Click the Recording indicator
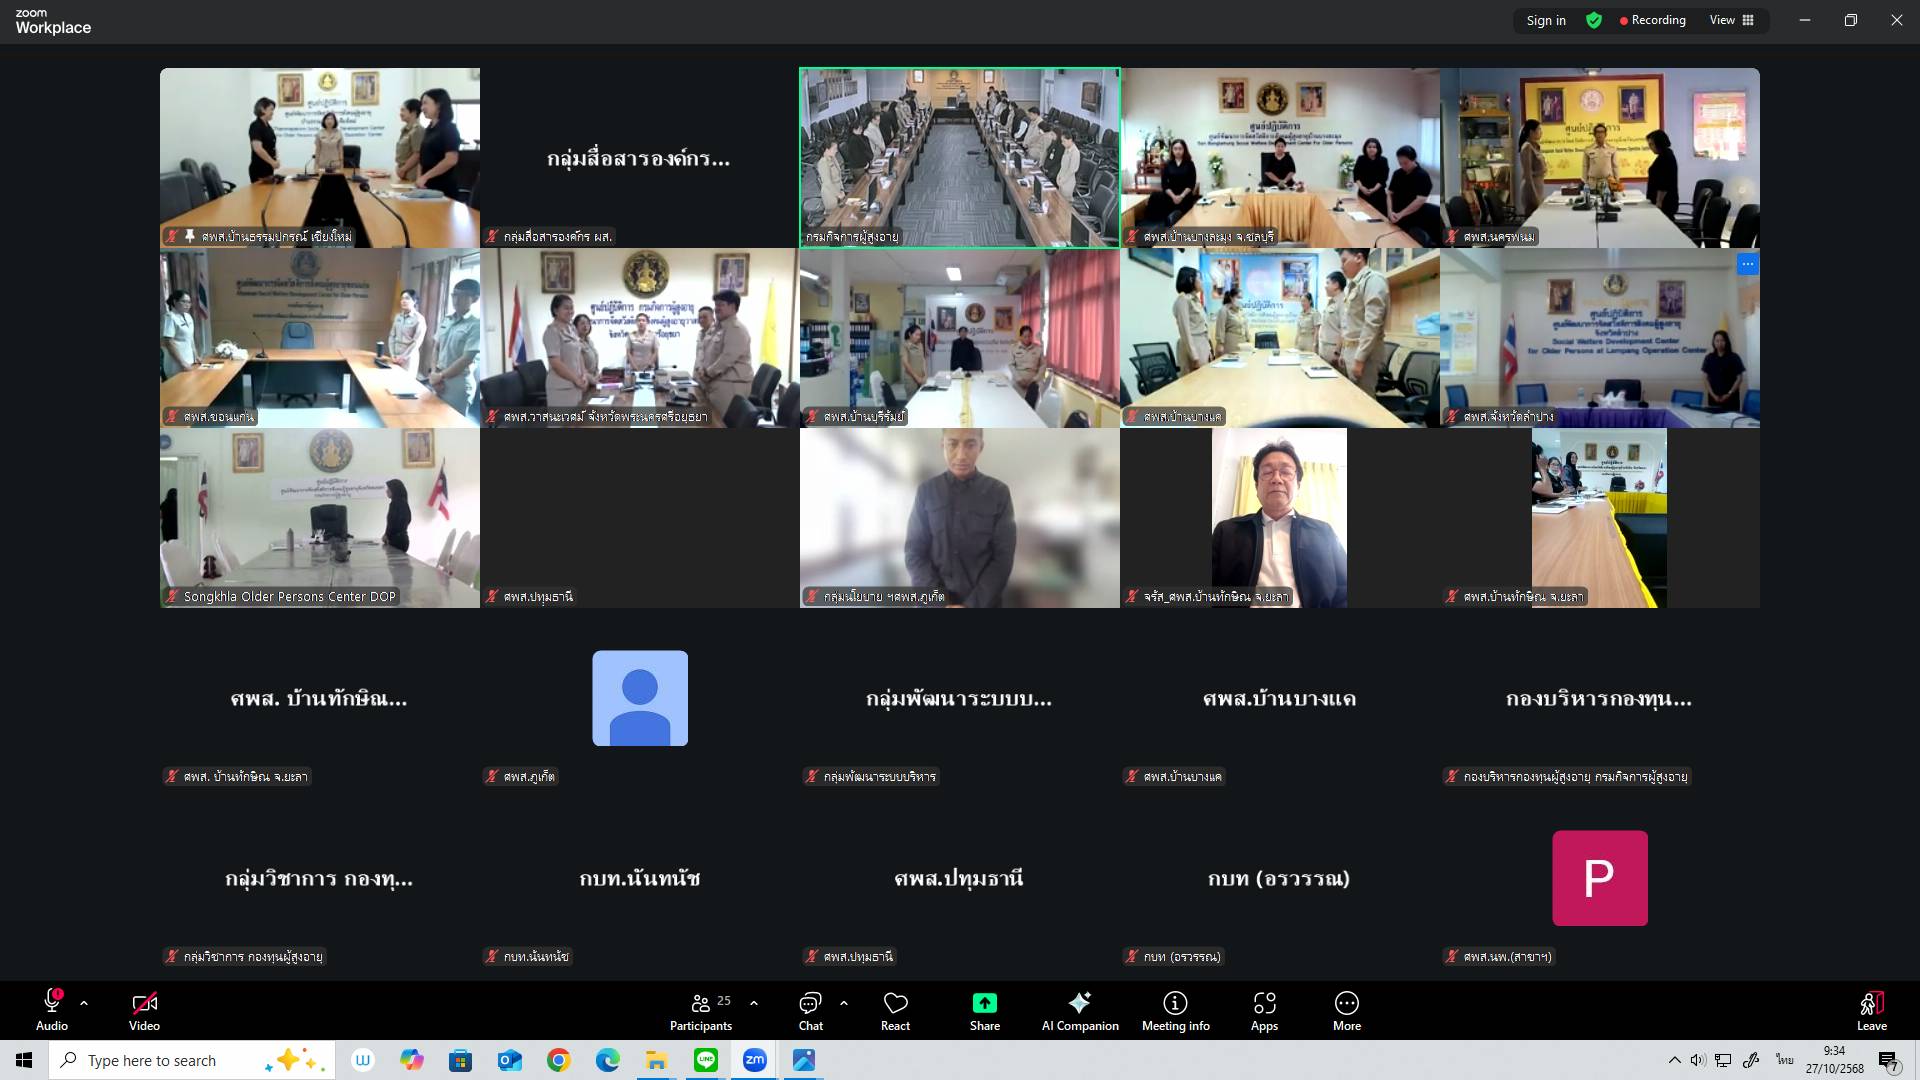The height and width of the screenshot is (1080, 1920). [x=1652, y=20]
